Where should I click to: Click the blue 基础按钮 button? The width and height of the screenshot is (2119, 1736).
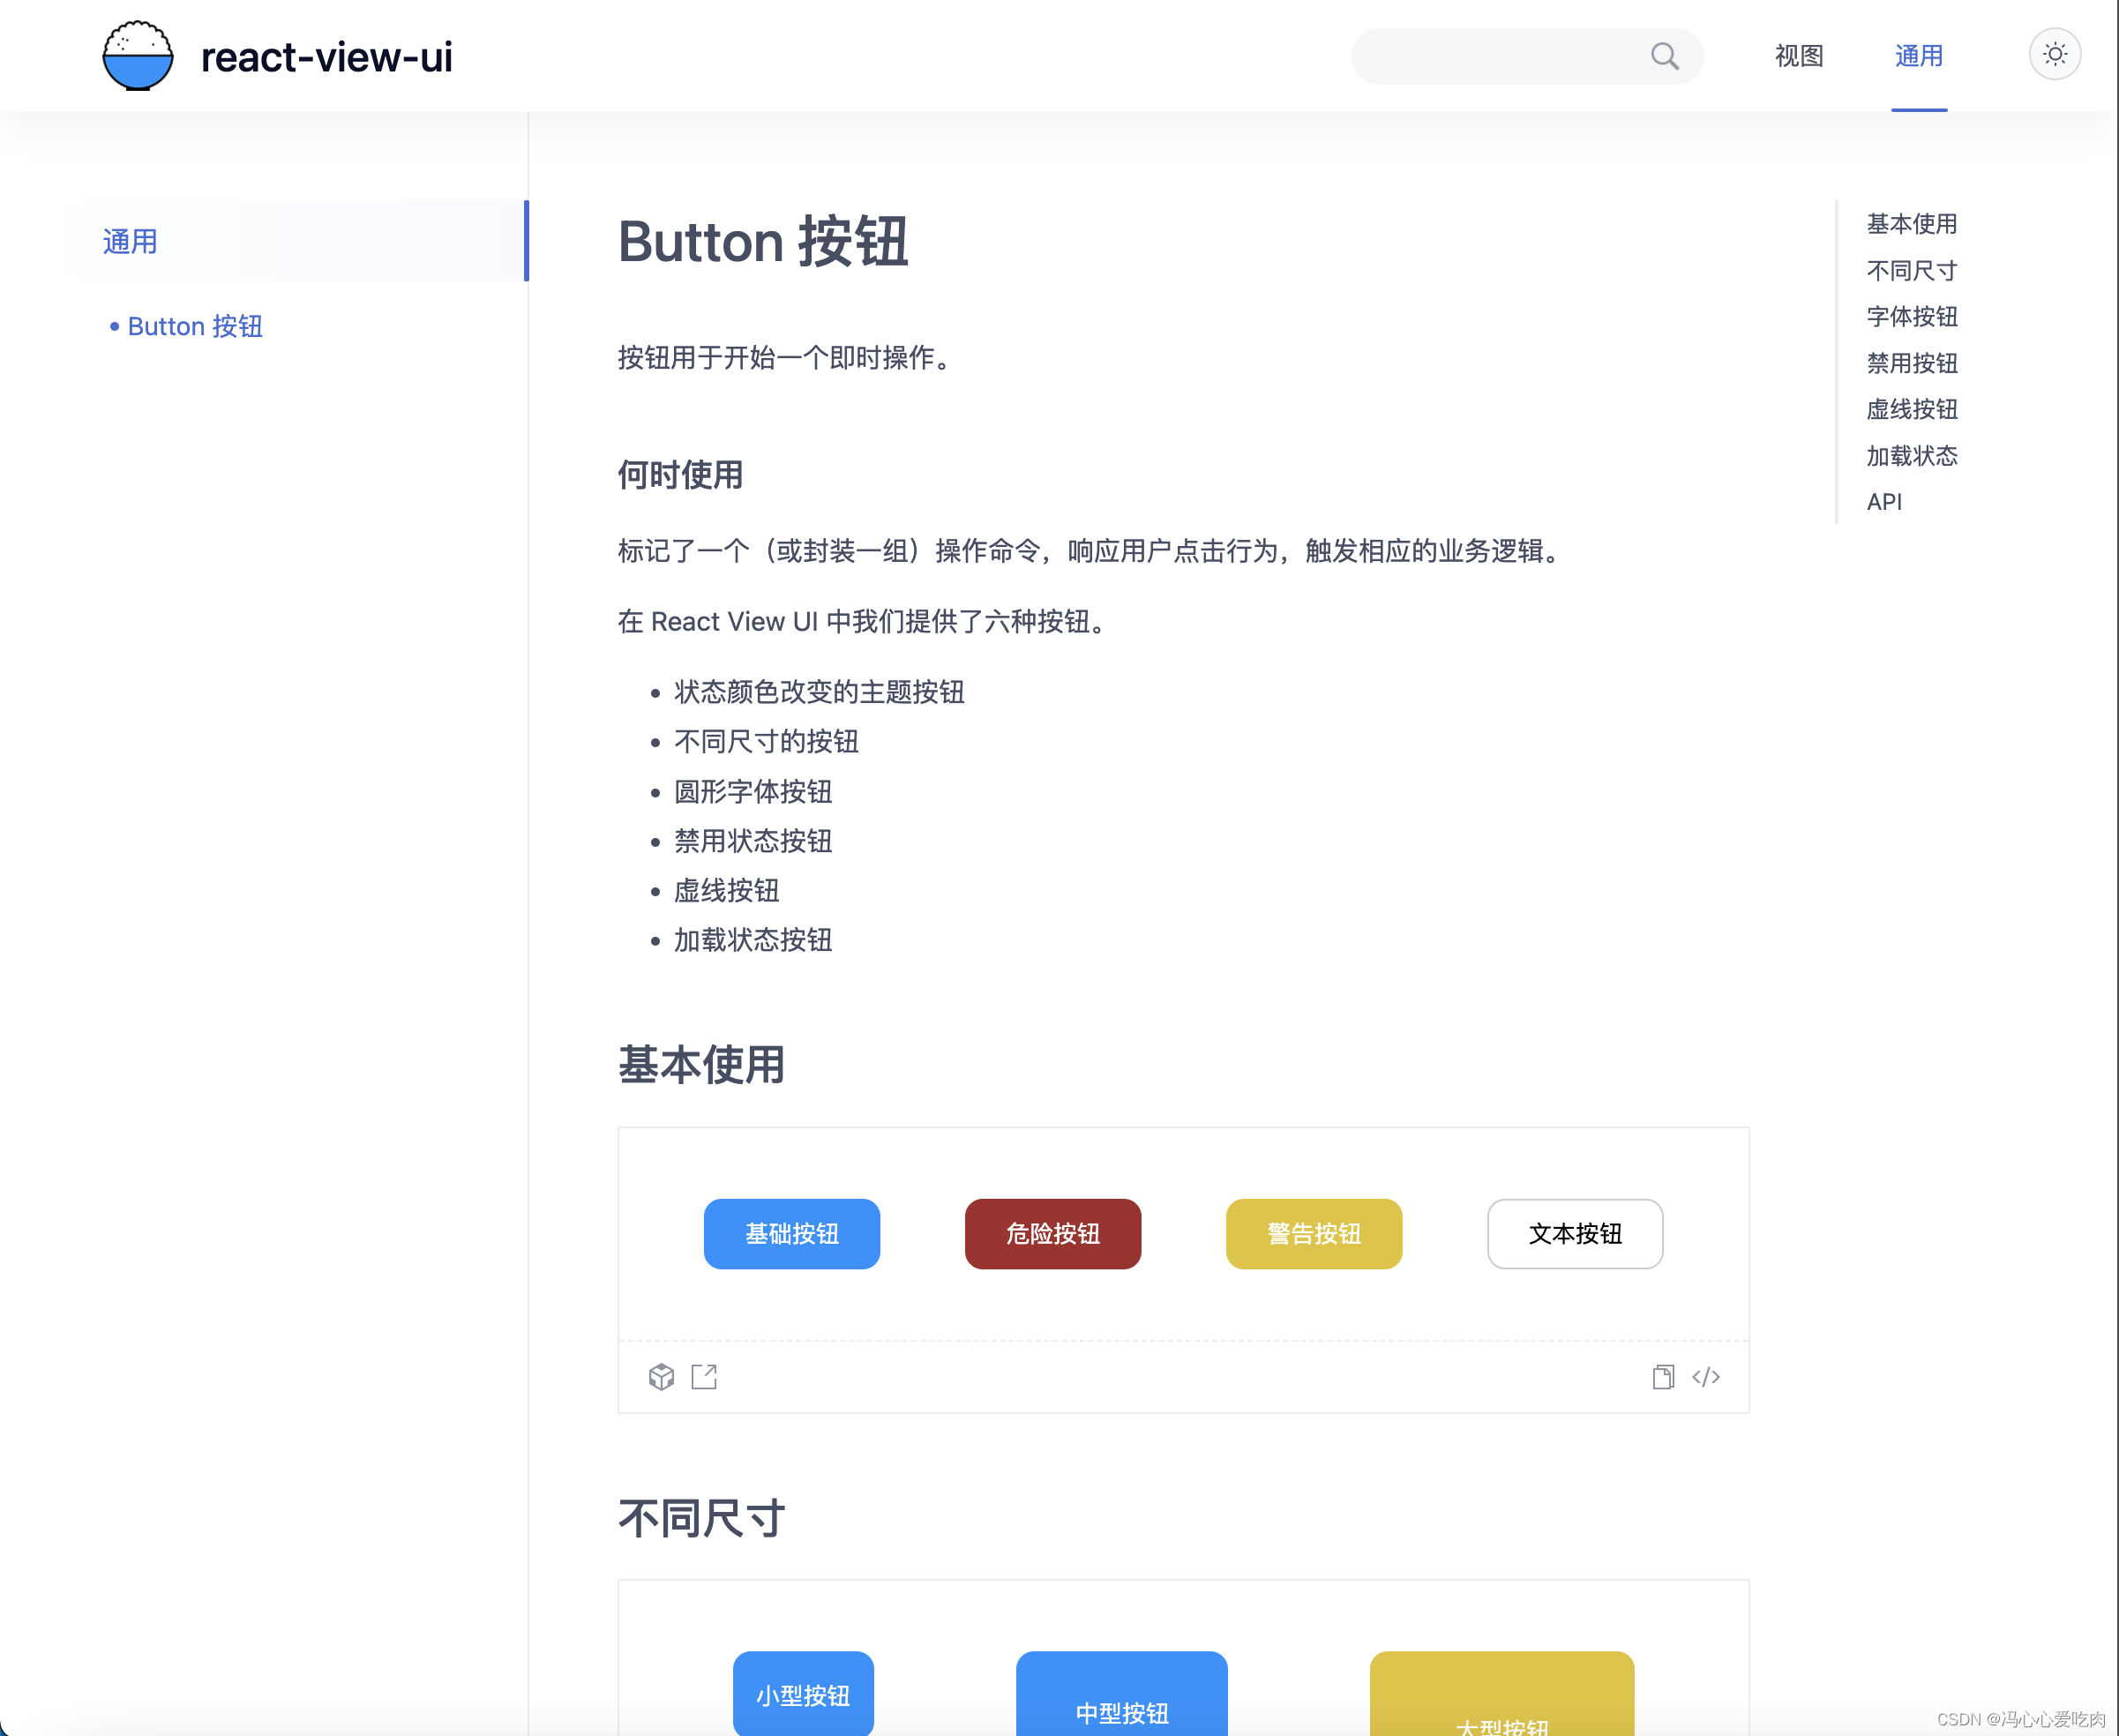click(792, 1233)
